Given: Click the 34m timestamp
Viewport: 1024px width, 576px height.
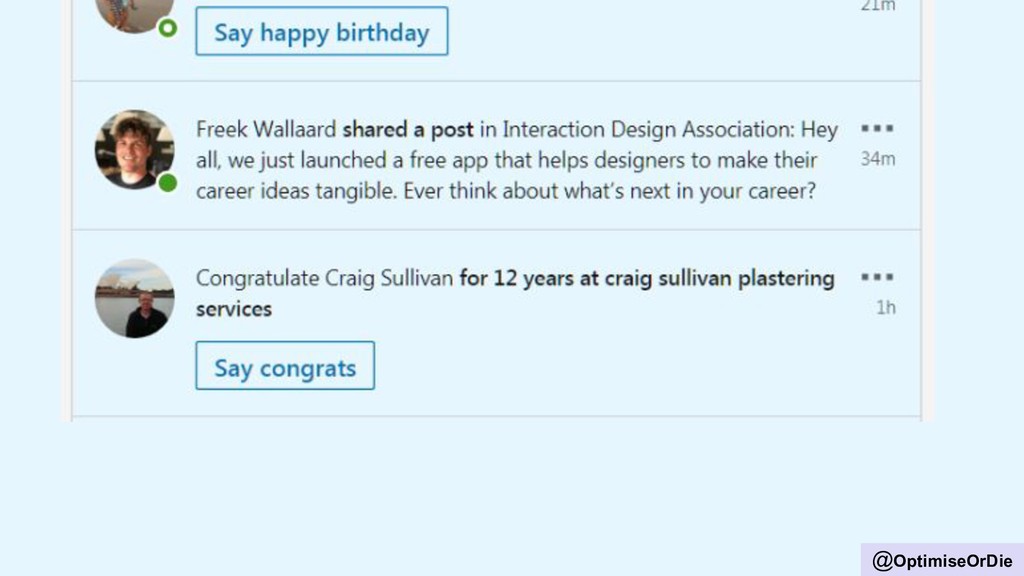Looking at the screenshot, I should [x=878, y=159].
